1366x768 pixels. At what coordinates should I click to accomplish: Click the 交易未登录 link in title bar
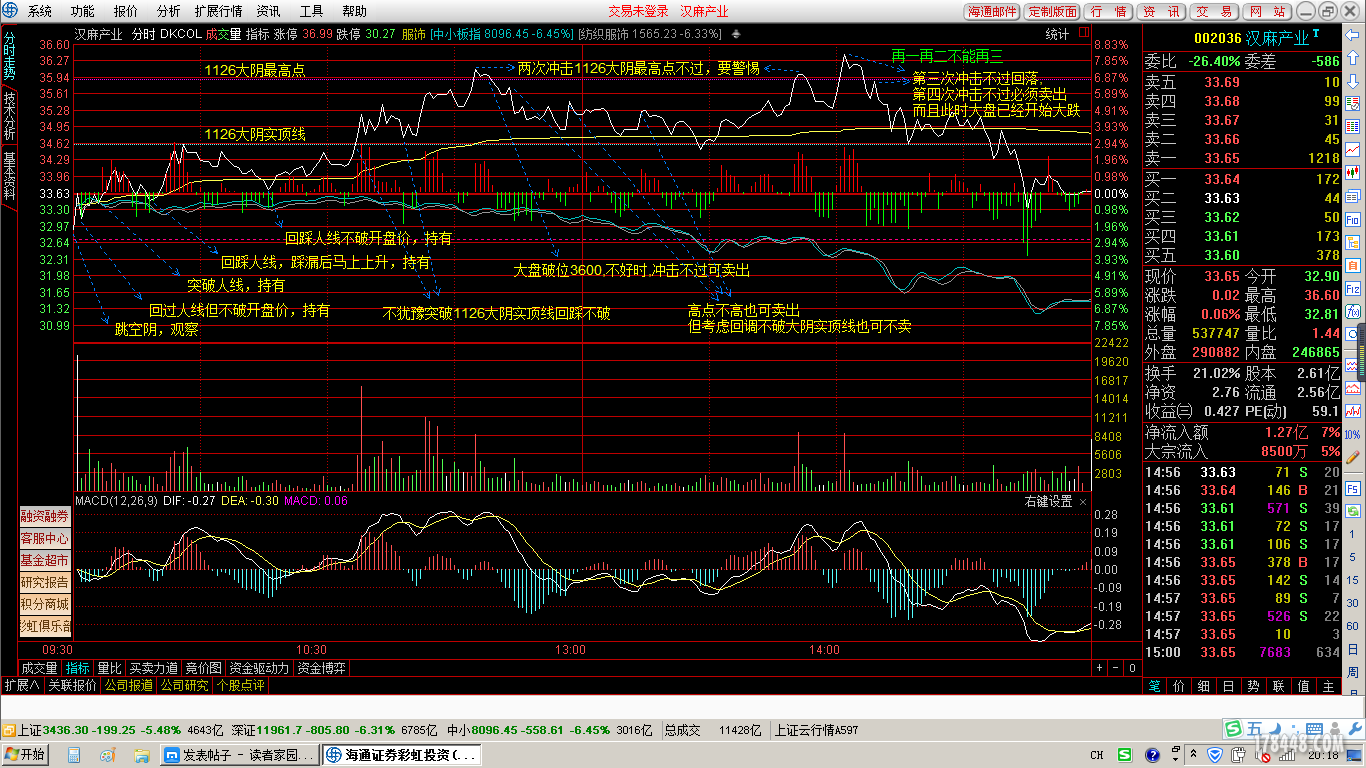click(638, 11)
